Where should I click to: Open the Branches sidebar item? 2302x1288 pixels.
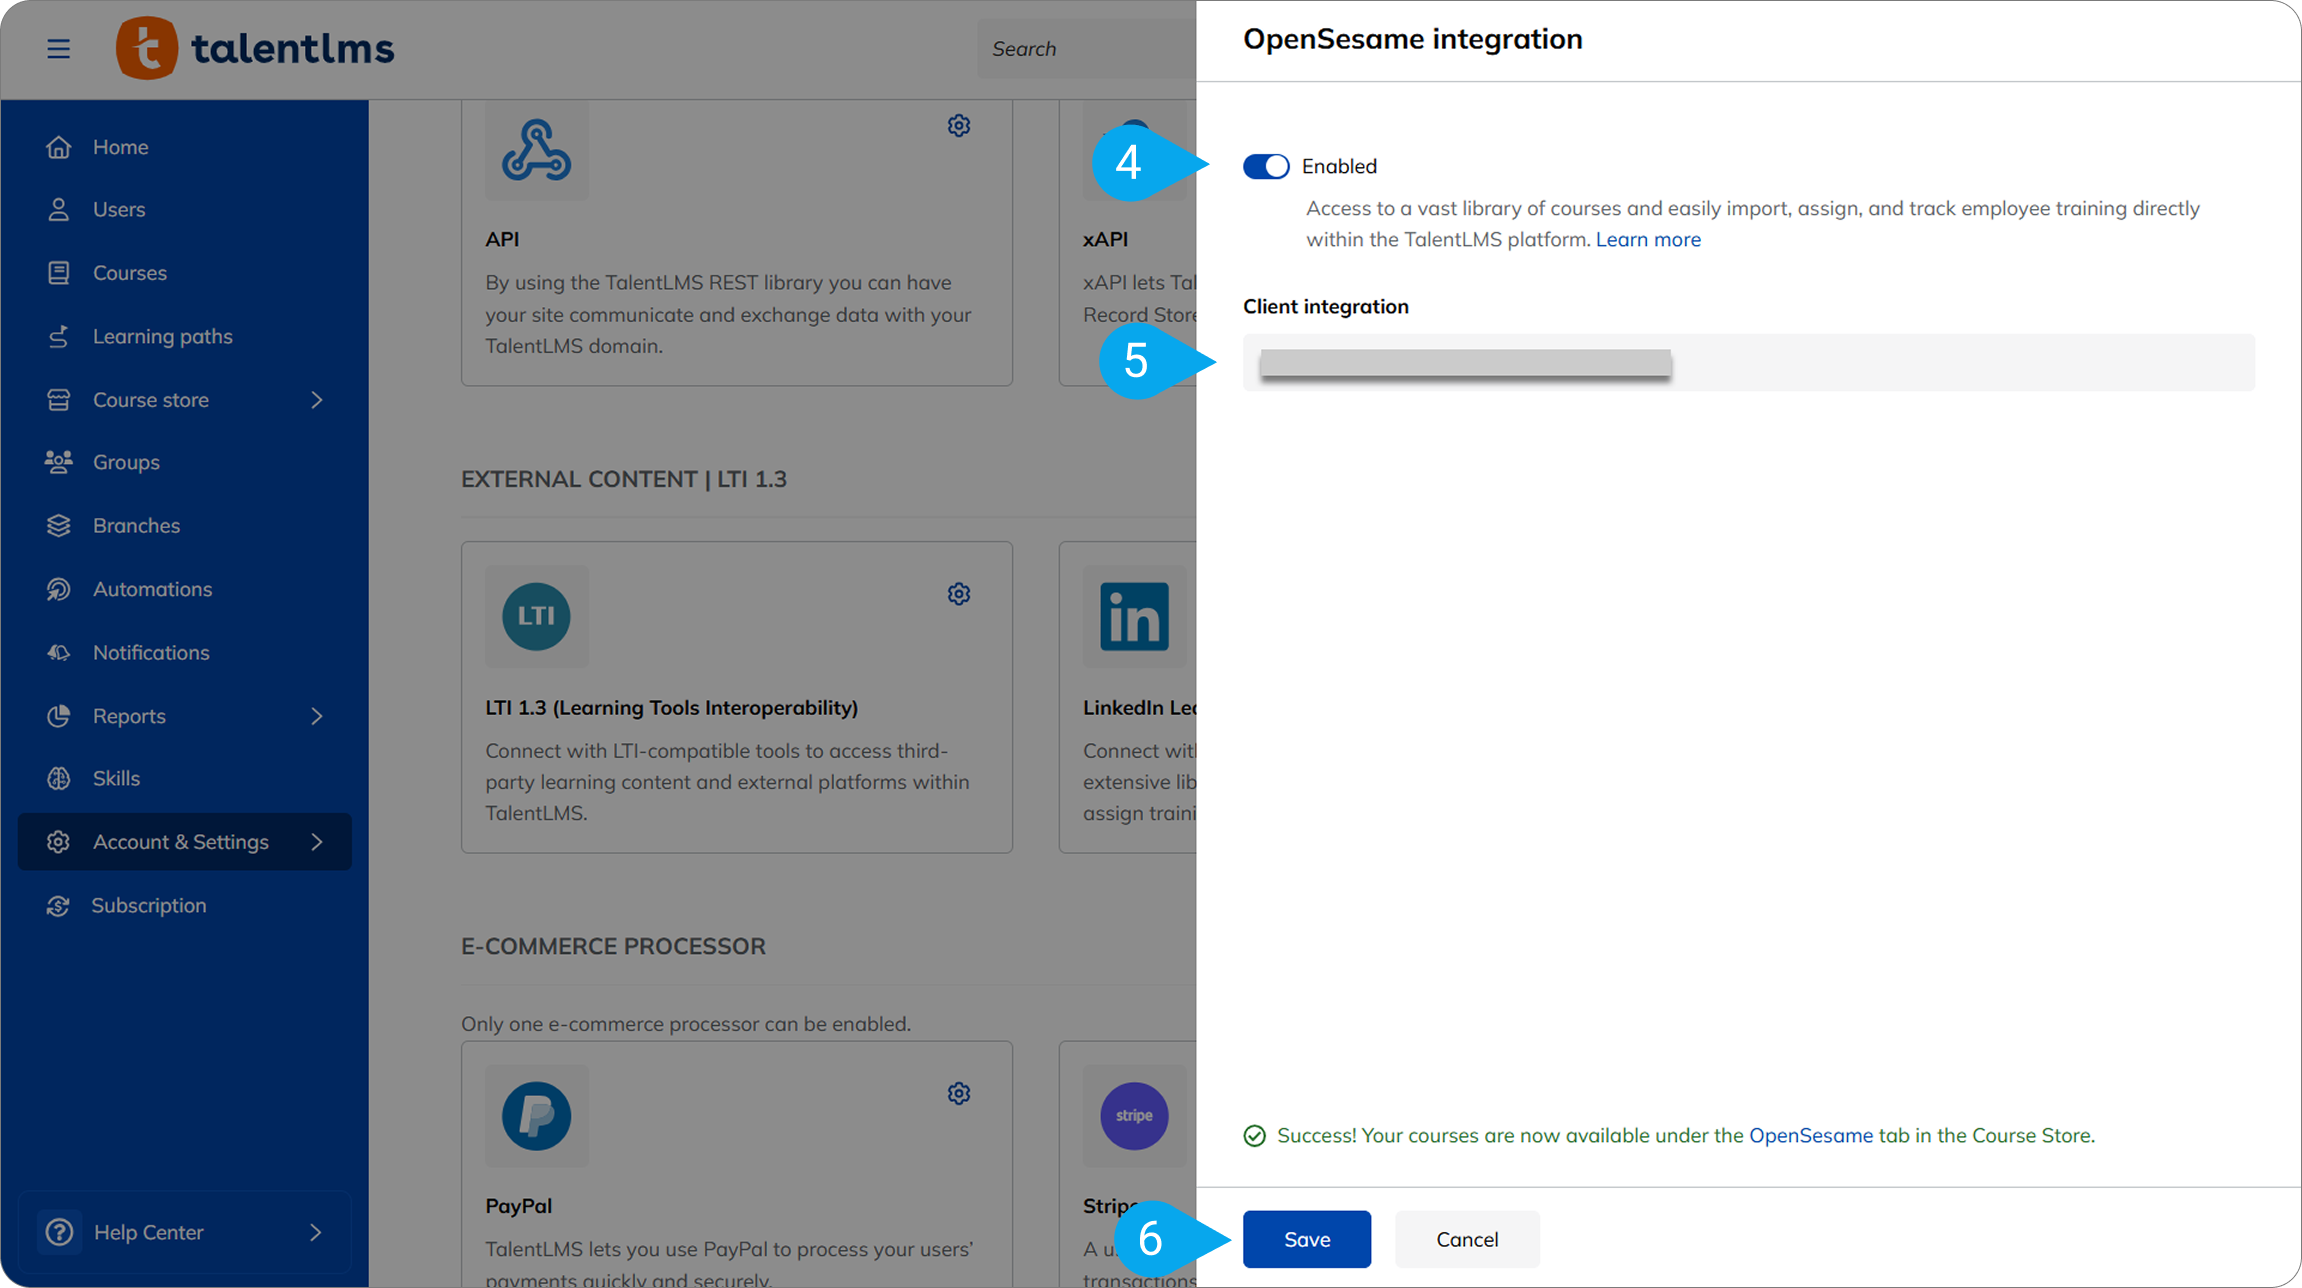[x=136, y=525]
